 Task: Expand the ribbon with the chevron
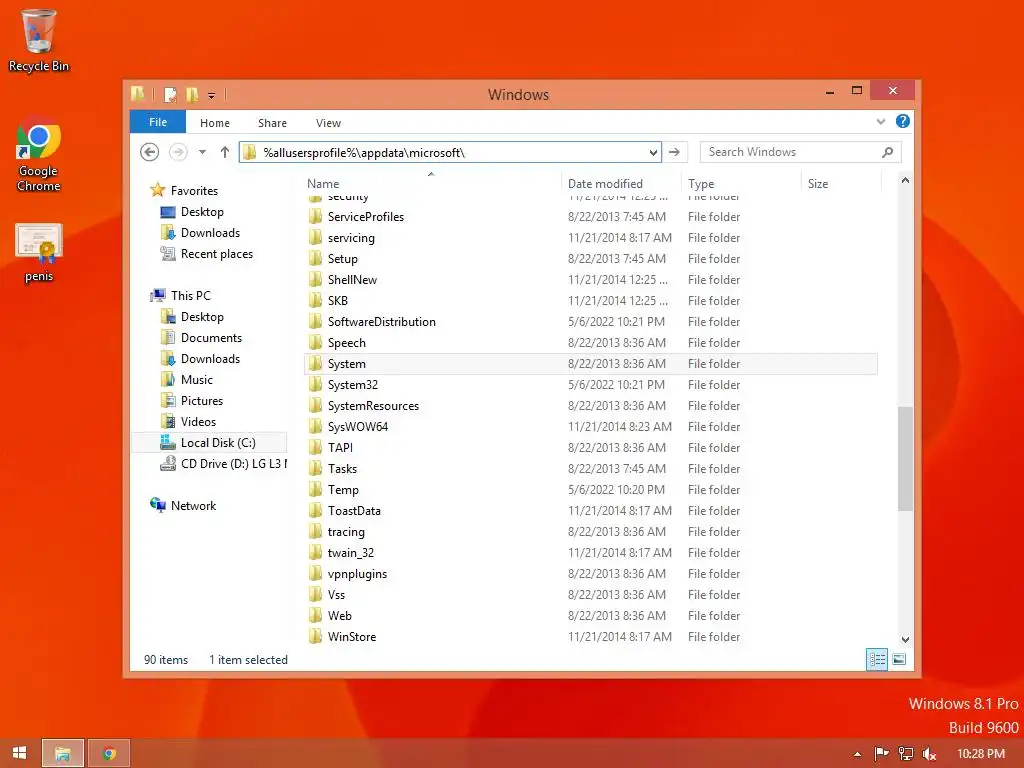(880, 121)
